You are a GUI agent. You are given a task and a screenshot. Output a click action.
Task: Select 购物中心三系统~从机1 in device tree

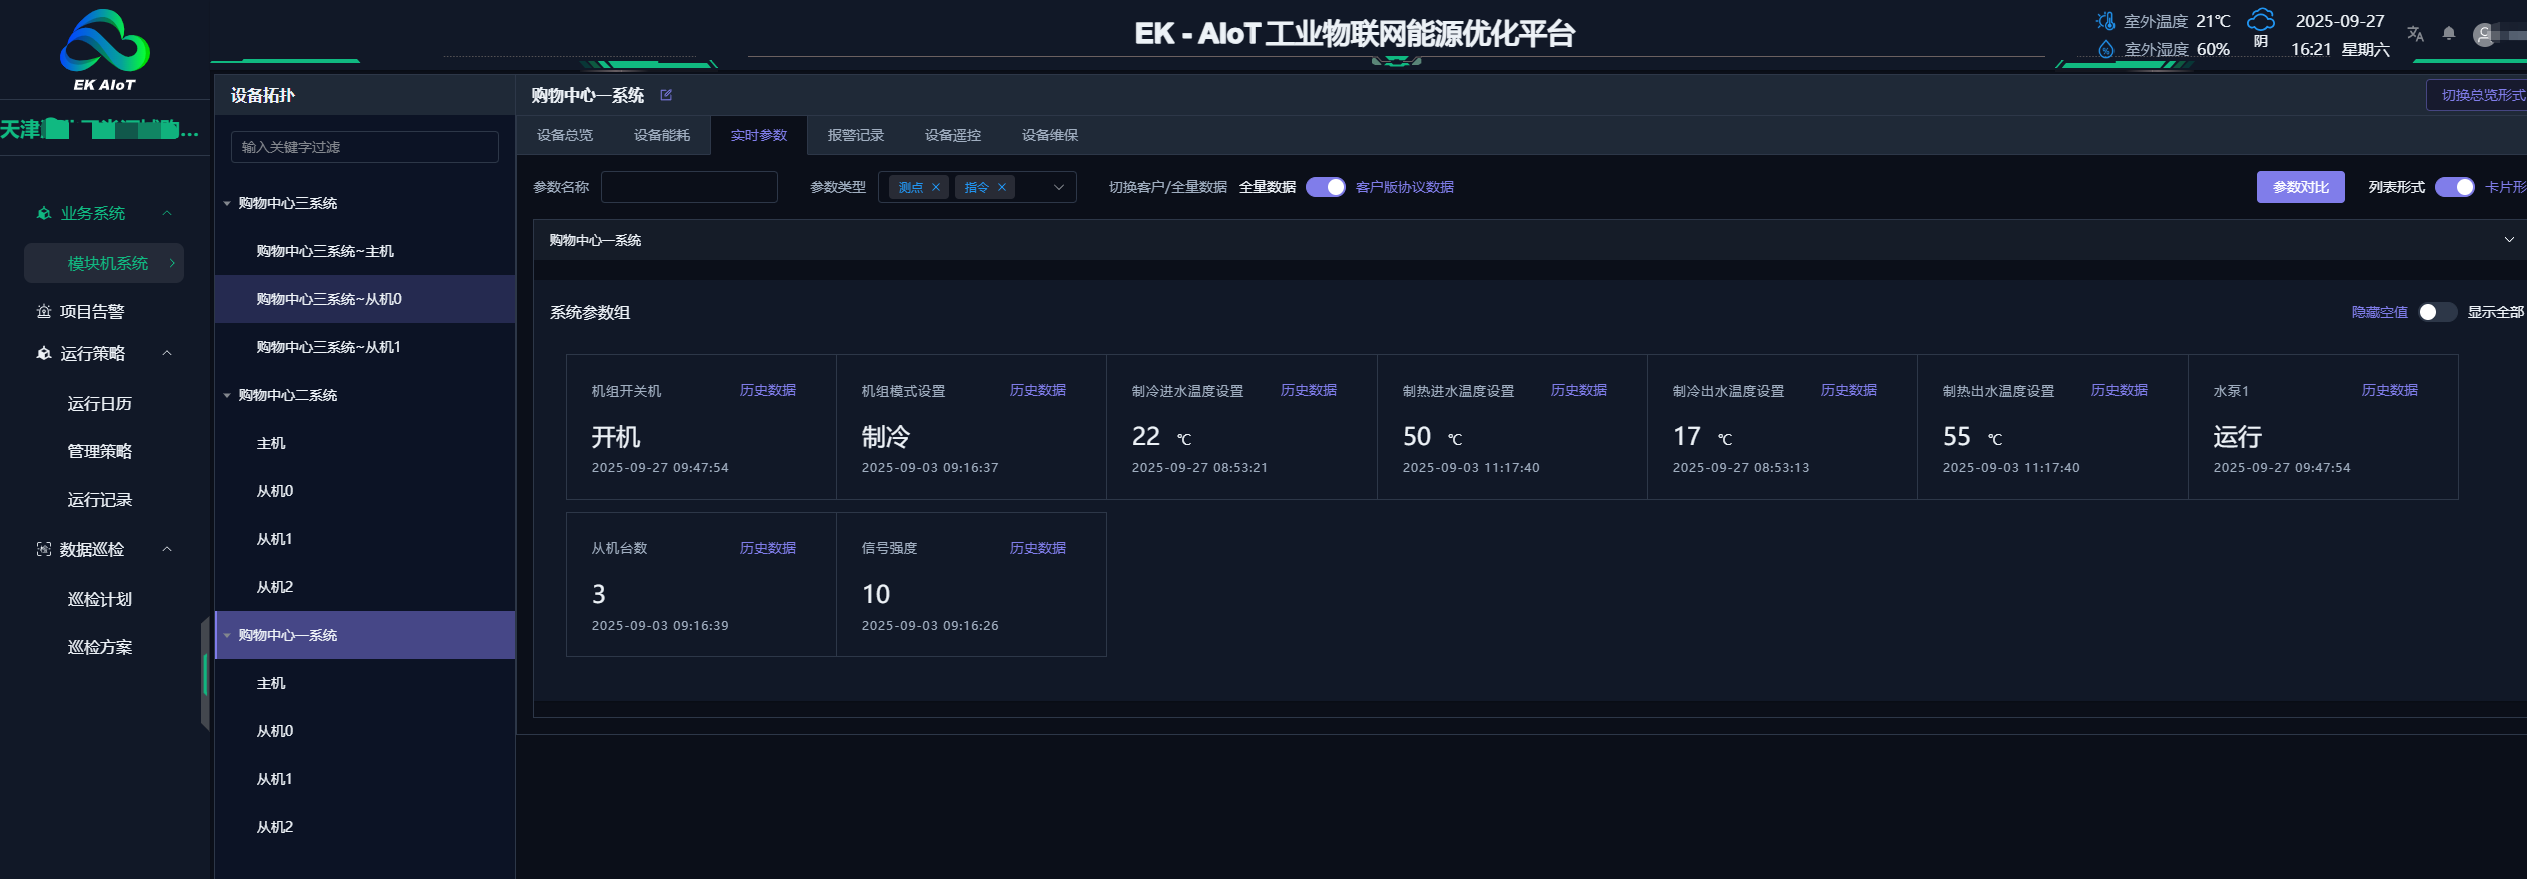328,347
